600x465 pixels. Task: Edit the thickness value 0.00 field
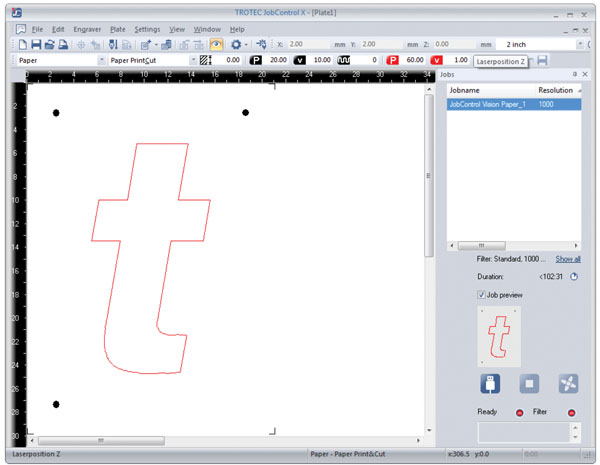(227, 60)
